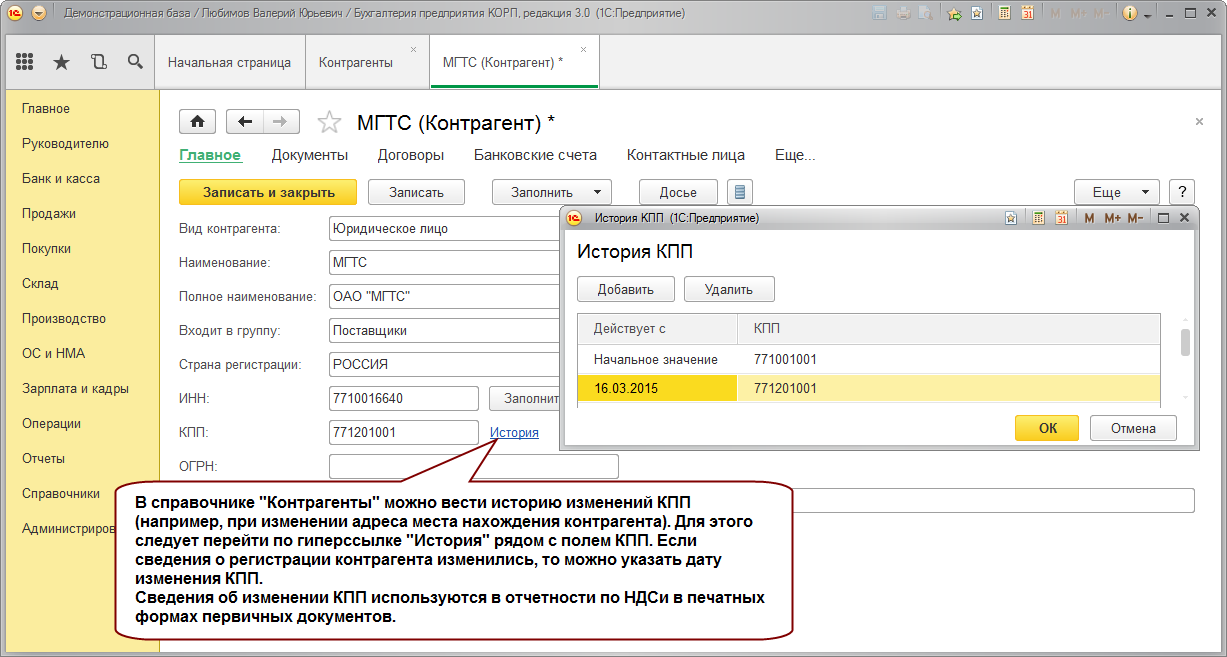
Task: Open calculator icon in История КПП titlebar
Action: (1038, 217)
